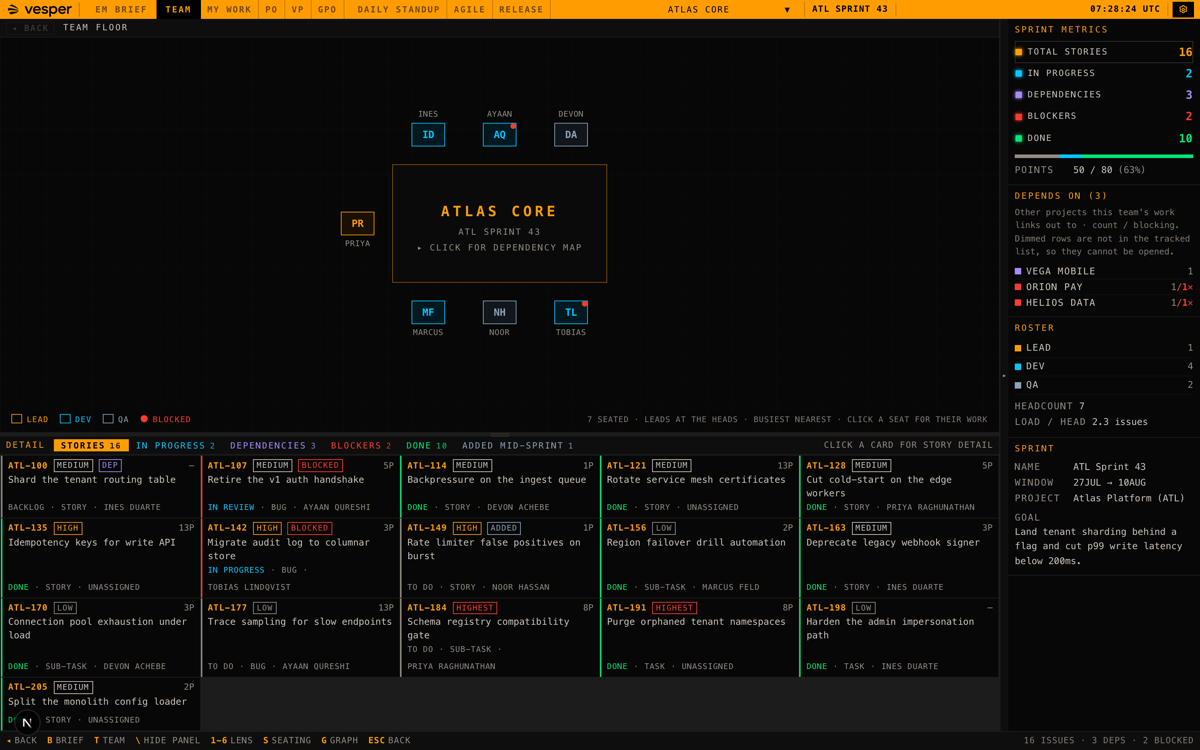Open story card ATL-198 Harden admin impersonation
1200x750 pixels.
tap(899, 637)
